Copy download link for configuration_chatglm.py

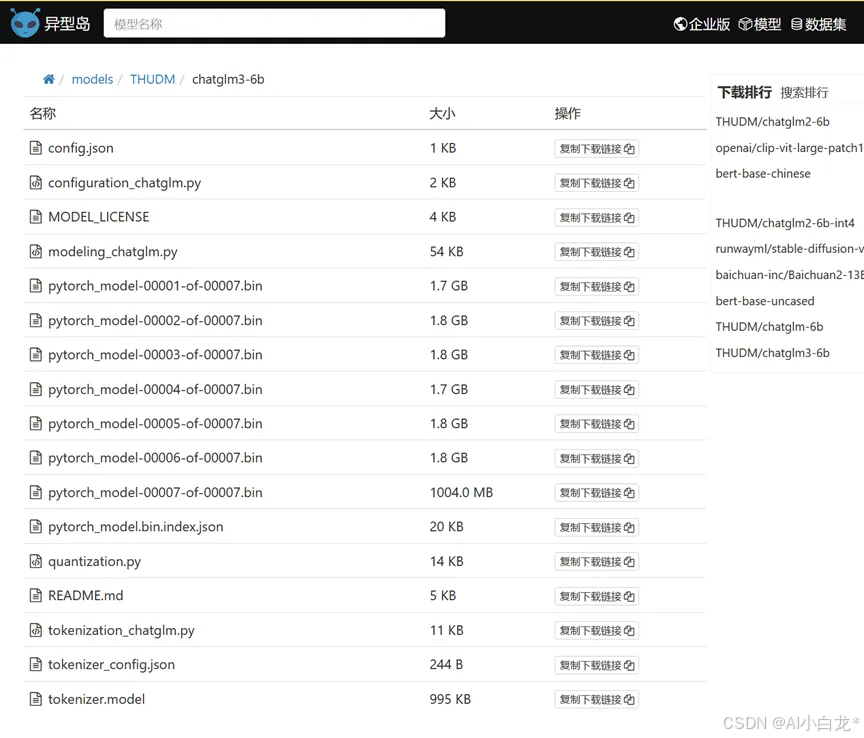click(x=597, y=183)
